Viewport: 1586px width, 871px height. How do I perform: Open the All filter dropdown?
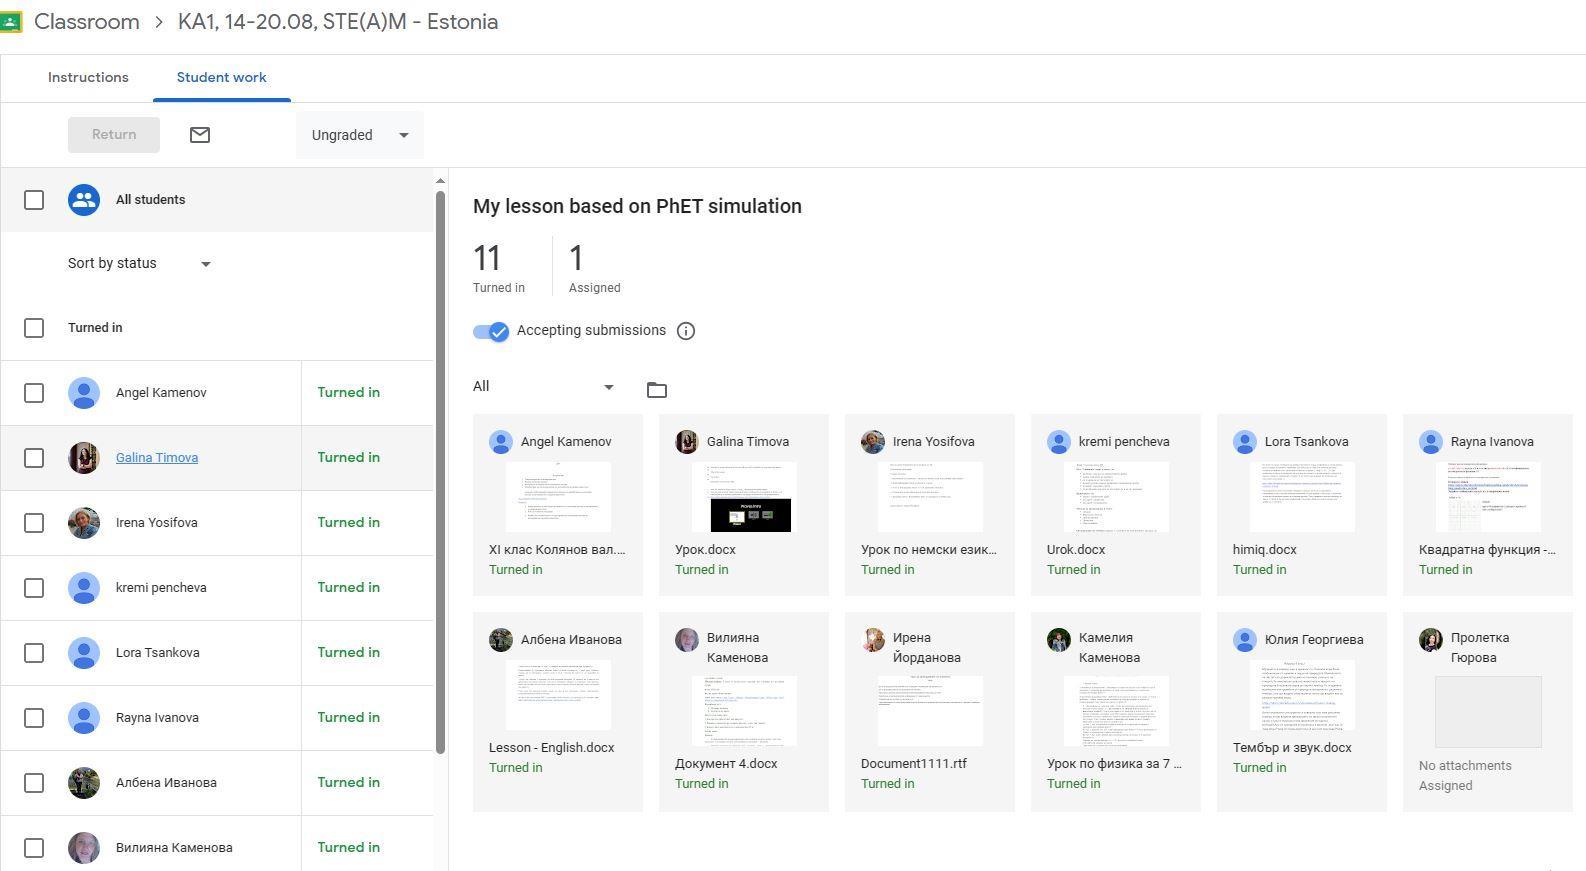[544, 387]
